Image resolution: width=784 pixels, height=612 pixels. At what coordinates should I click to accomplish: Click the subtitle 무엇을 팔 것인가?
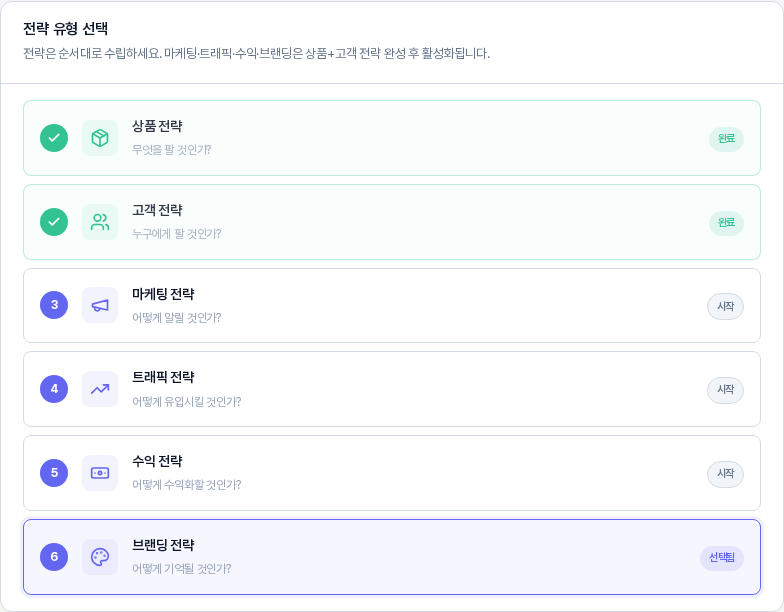172,150
